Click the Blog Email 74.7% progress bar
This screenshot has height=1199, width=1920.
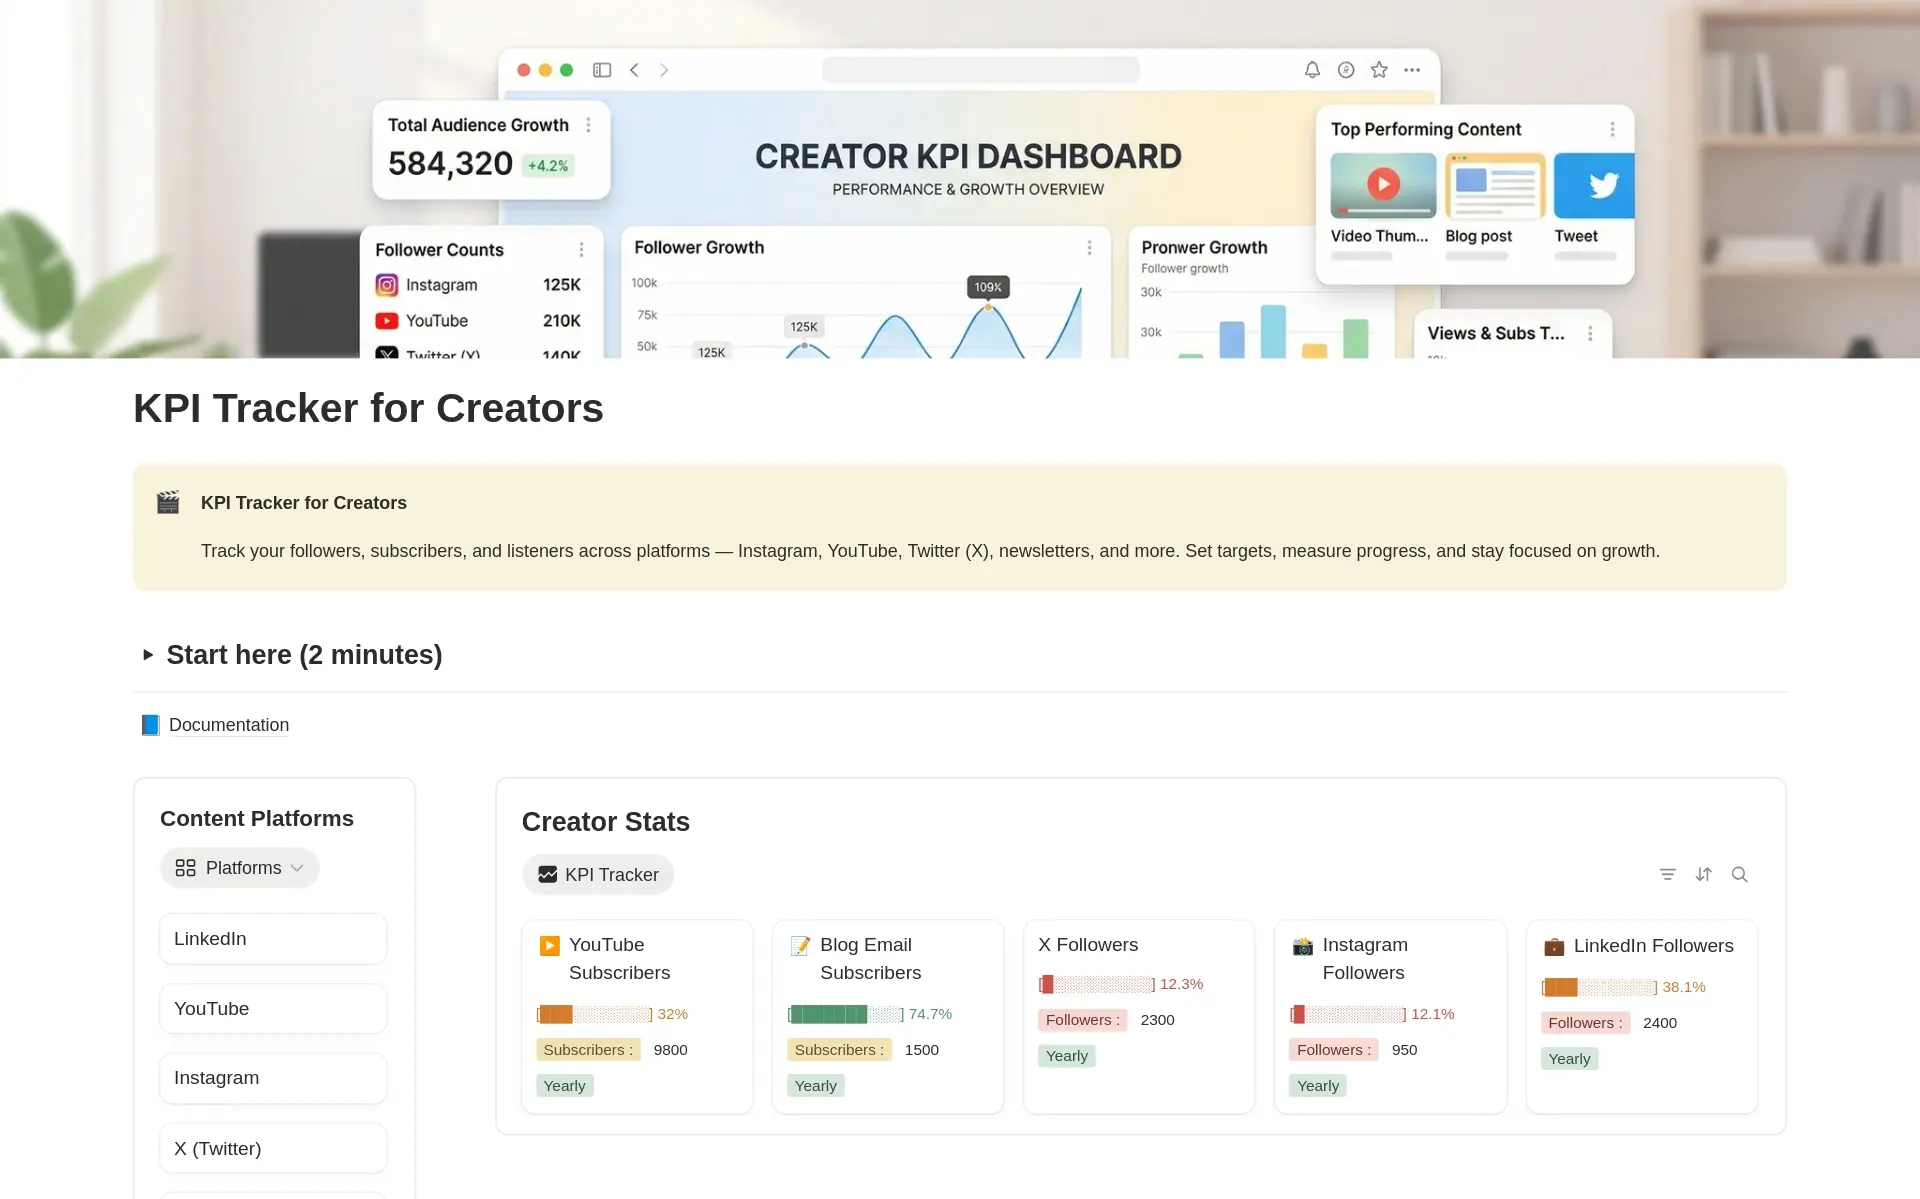click(x=845, y=1014)
